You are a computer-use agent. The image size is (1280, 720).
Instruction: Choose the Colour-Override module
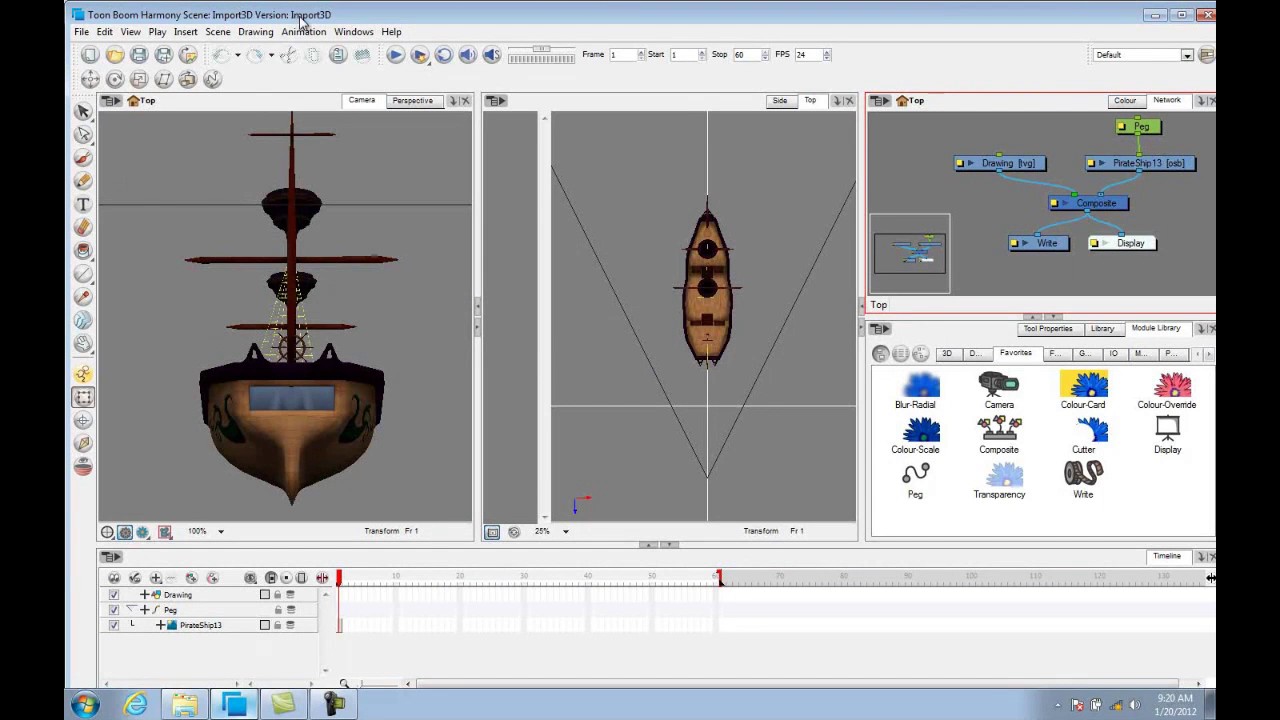point(1167,391)
